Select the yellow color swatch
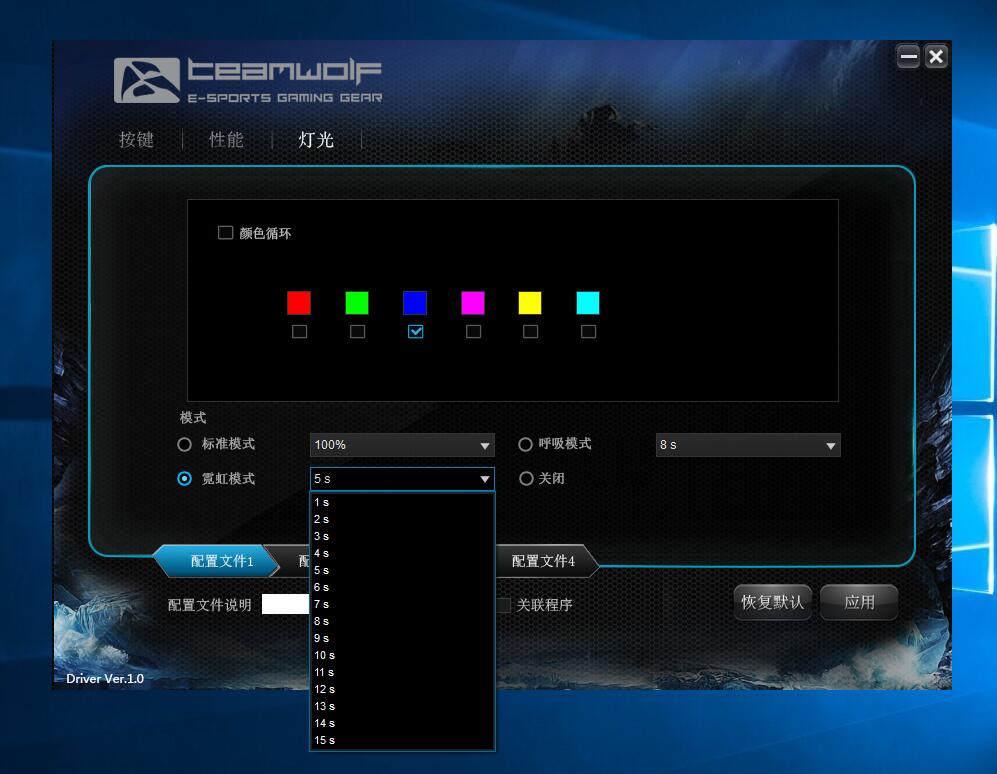 click(531, 303)
